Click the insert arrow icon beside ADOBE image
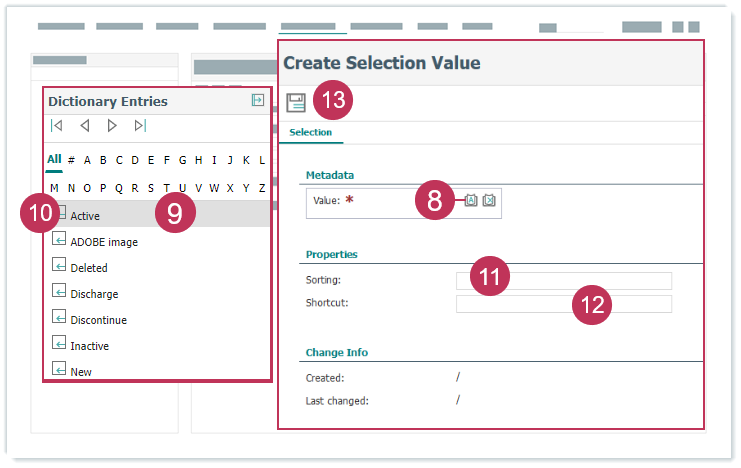 59,241
